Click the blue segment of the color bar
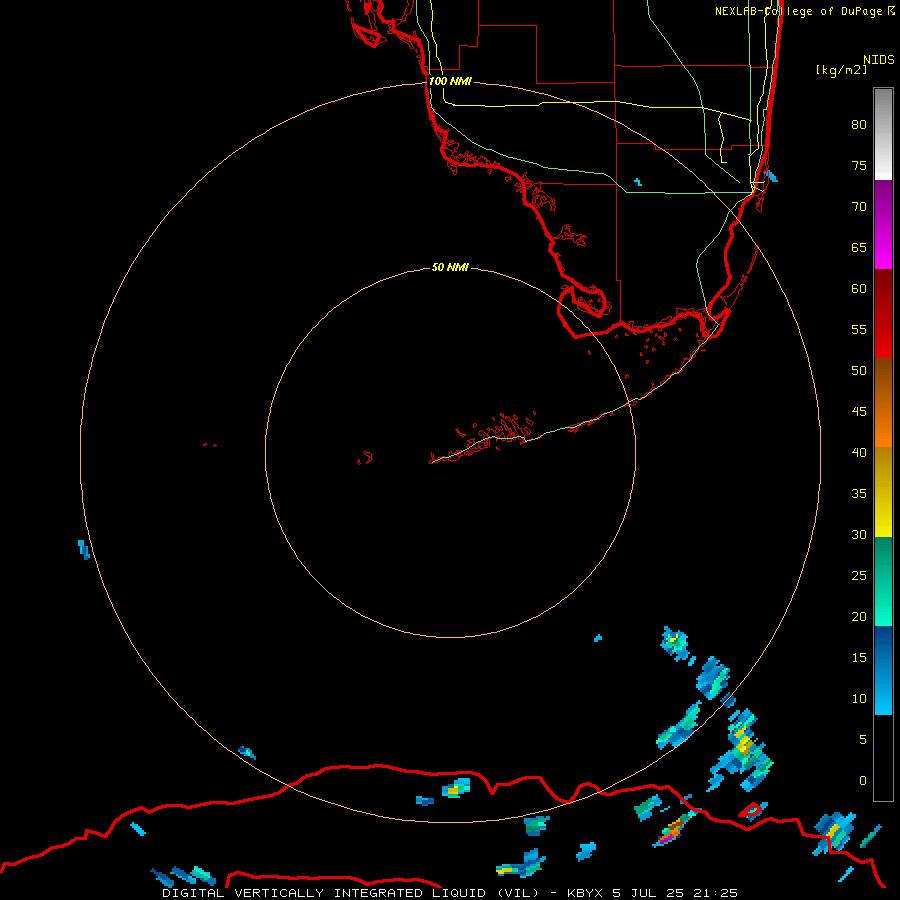 tap(883, 670)
